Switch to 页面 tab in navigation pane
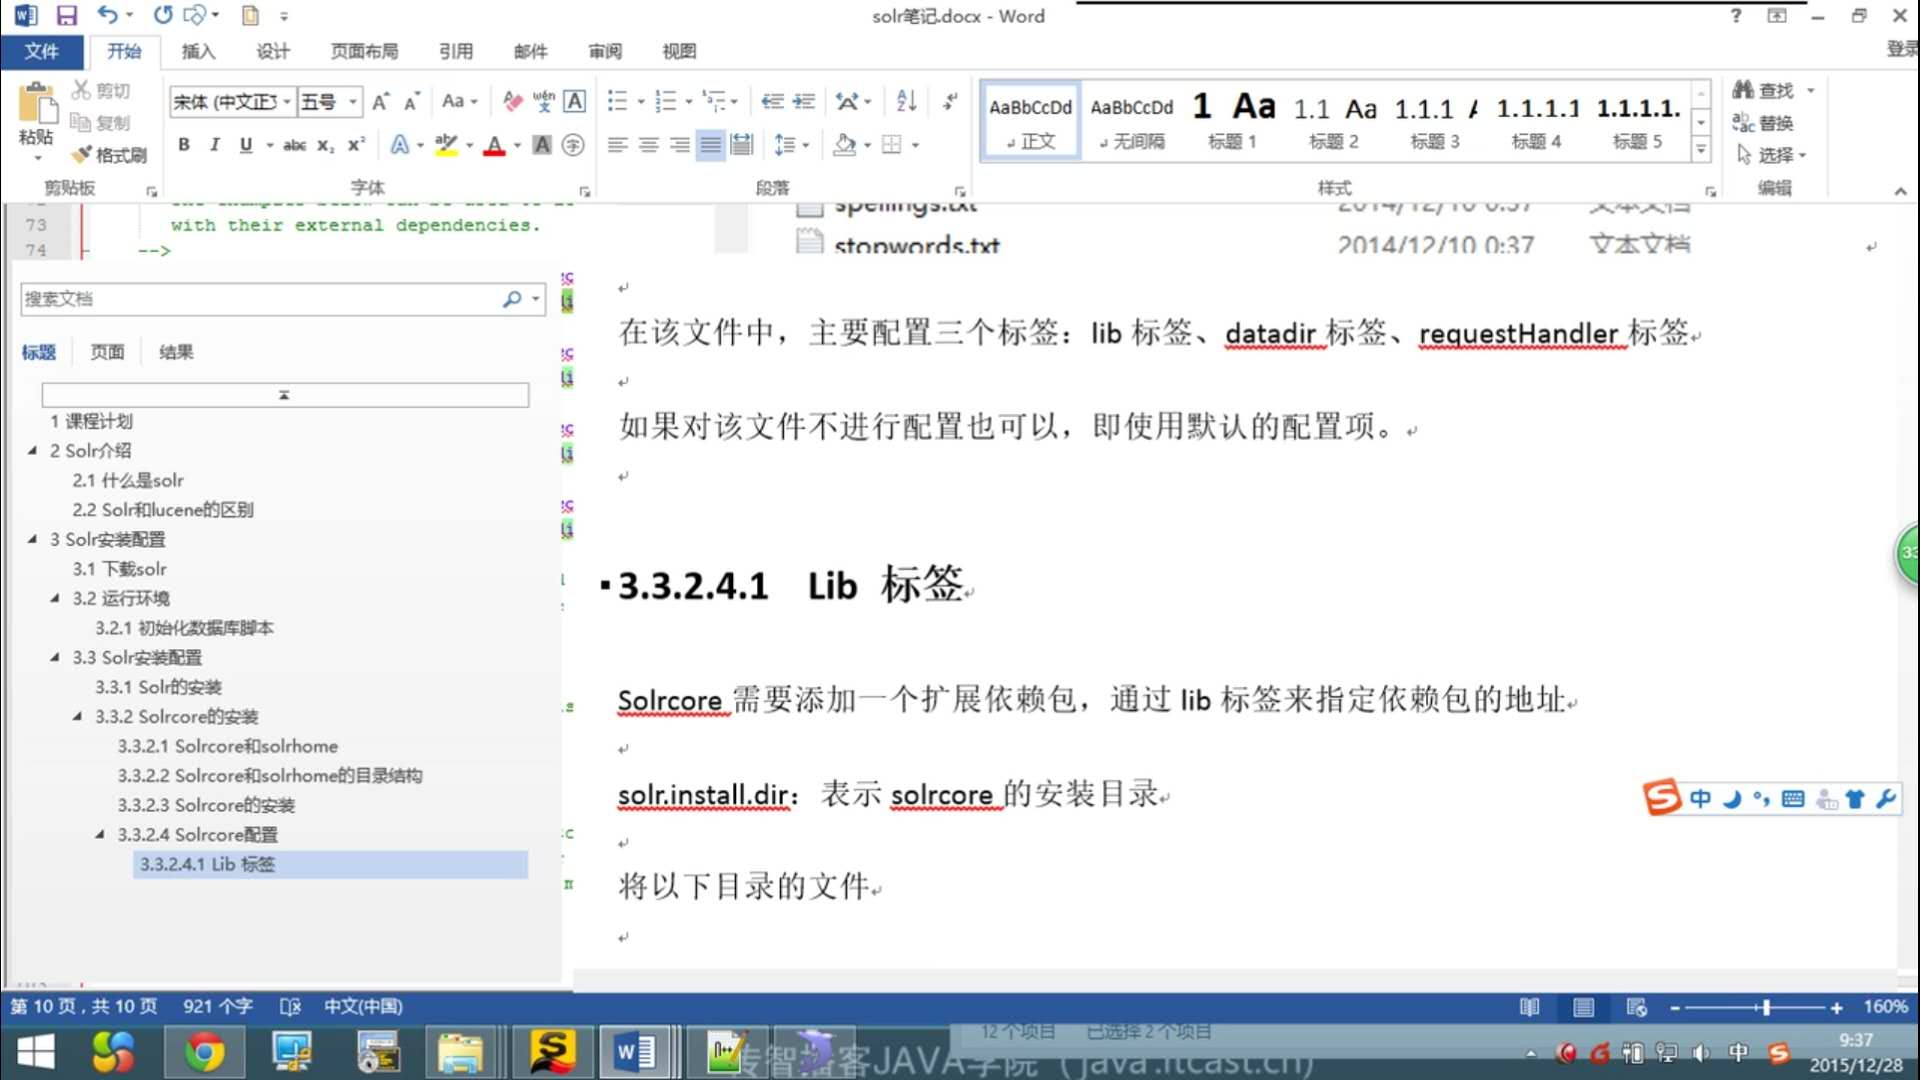 (107, 352)
